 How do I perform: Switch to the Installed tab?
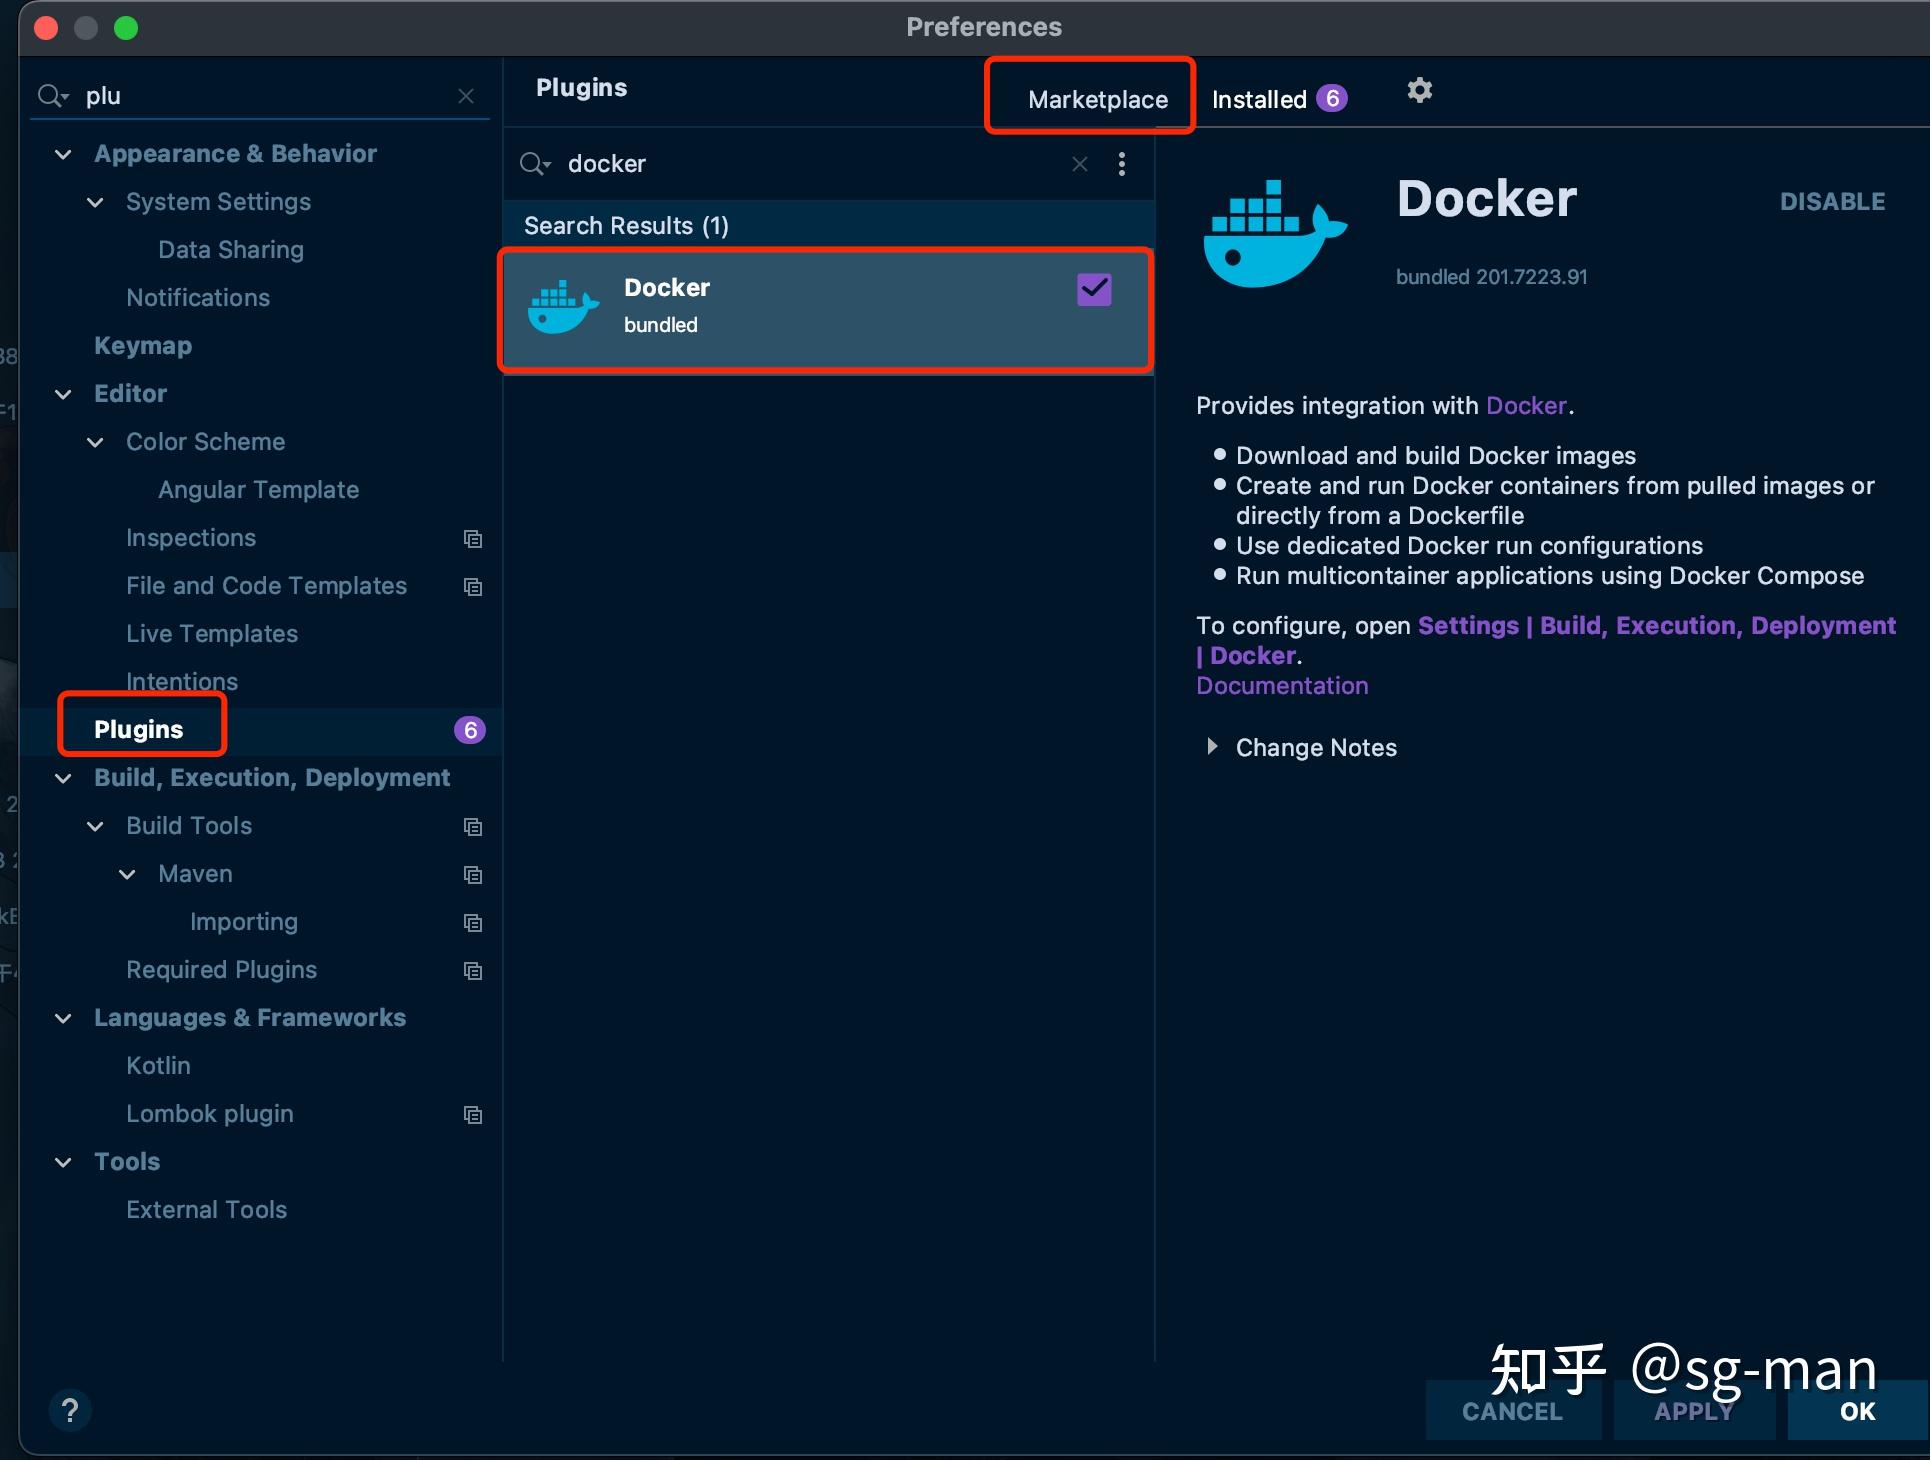coord(1262,98)
